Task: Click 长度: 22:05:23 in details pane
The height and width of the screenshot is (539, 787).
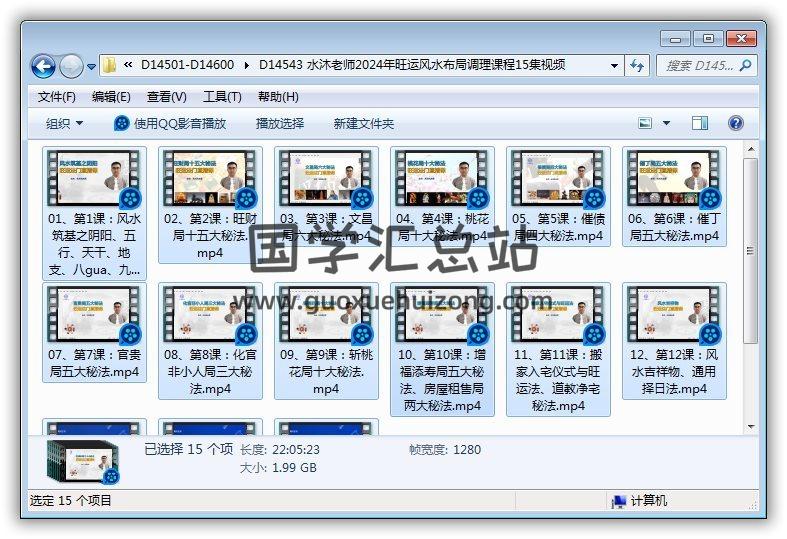Action: (x=280, y=450)
